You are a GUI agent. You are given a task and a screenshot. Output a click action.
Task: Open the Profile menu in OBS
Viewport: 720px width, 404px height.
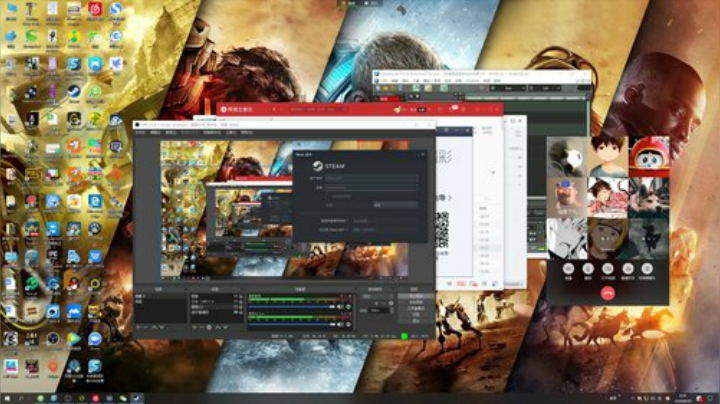(x=190, y=132)
